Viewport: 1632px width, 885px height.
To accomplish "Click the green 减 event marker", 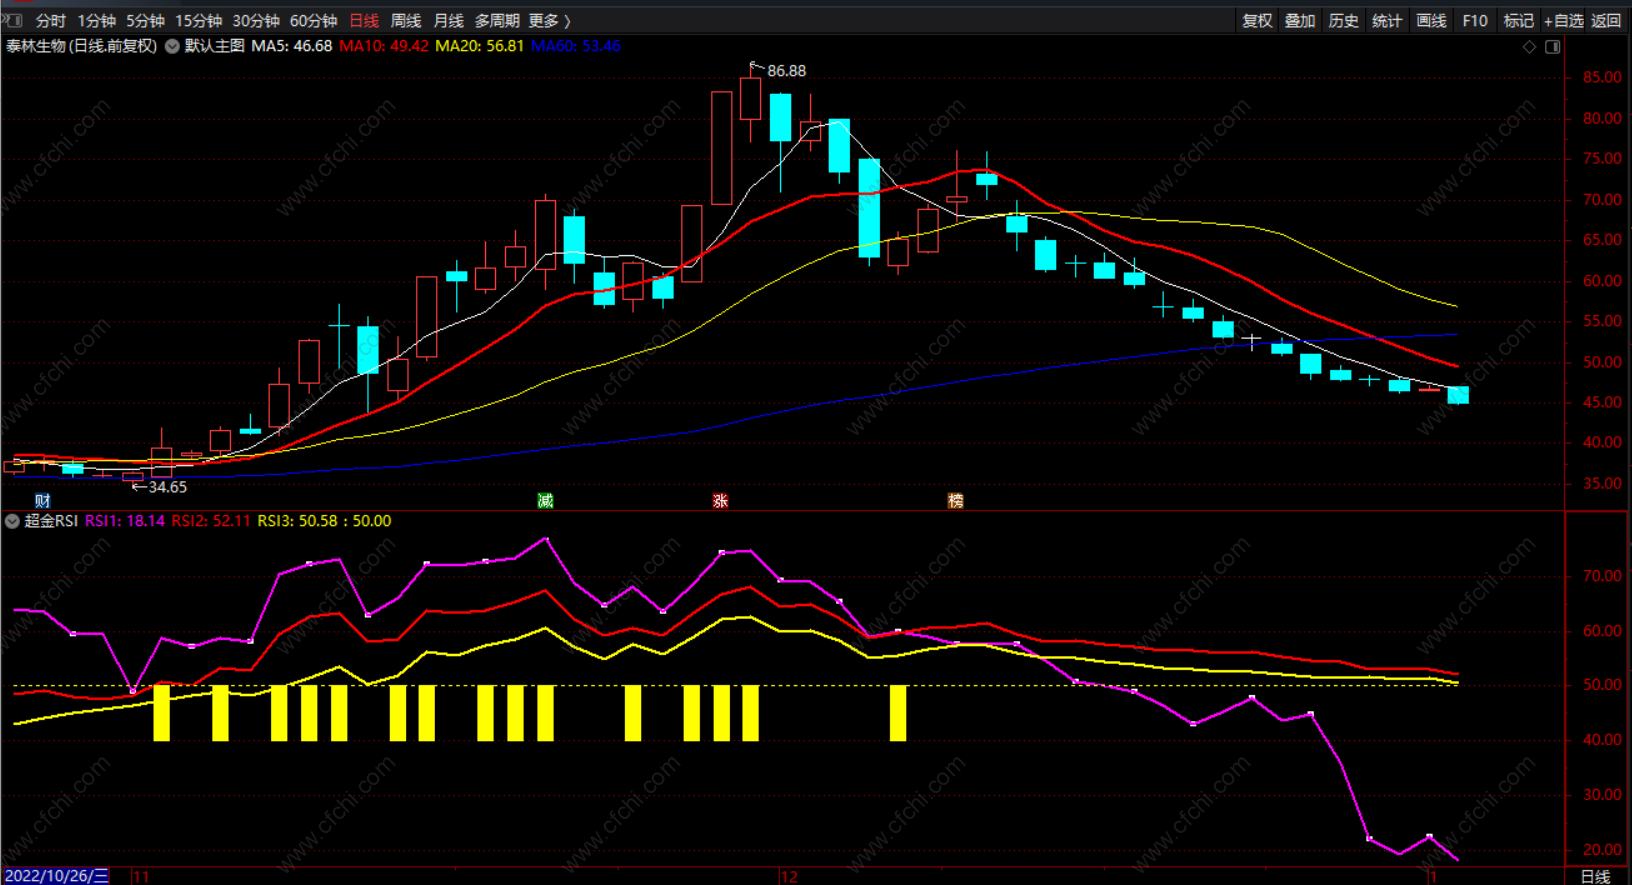I will pyautogui.click(x=545, y=500).
